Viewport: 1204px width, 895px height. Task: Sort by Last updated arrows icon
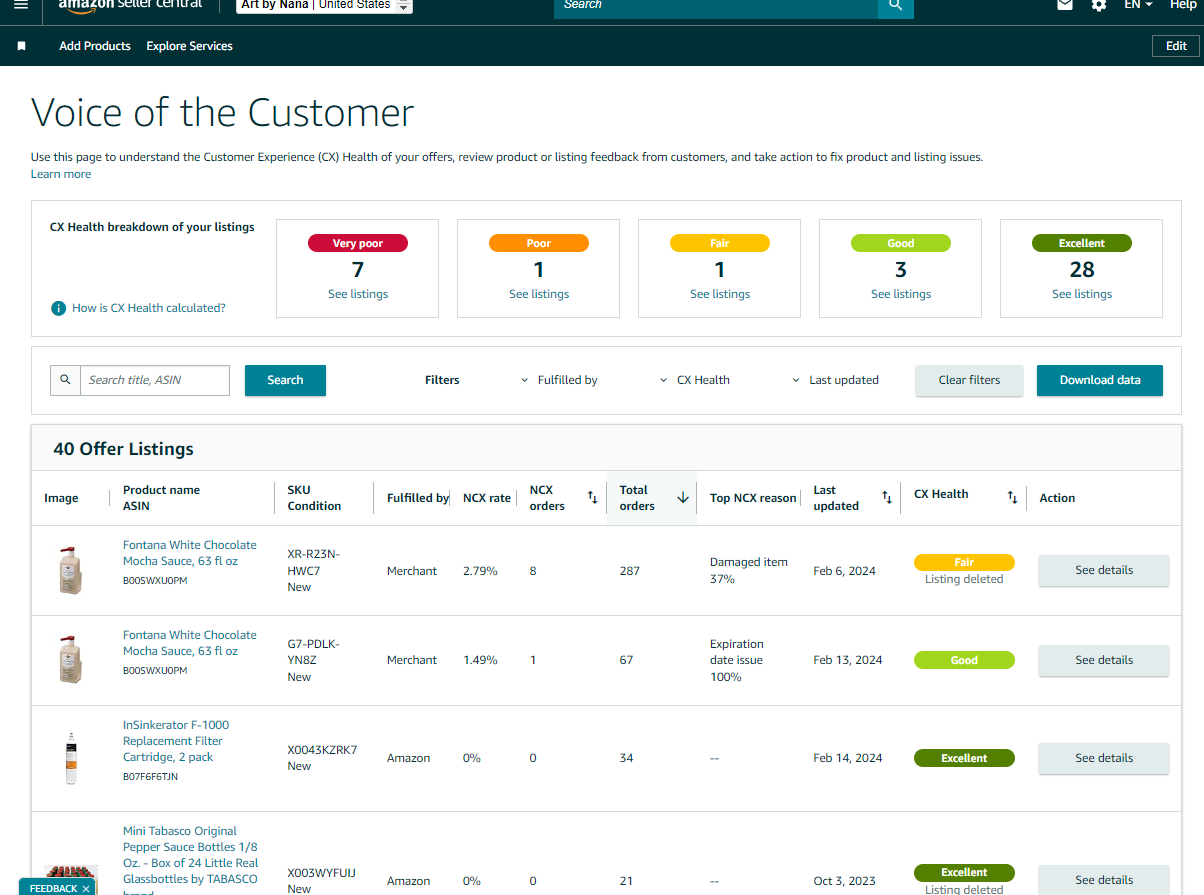pos(887,497)
